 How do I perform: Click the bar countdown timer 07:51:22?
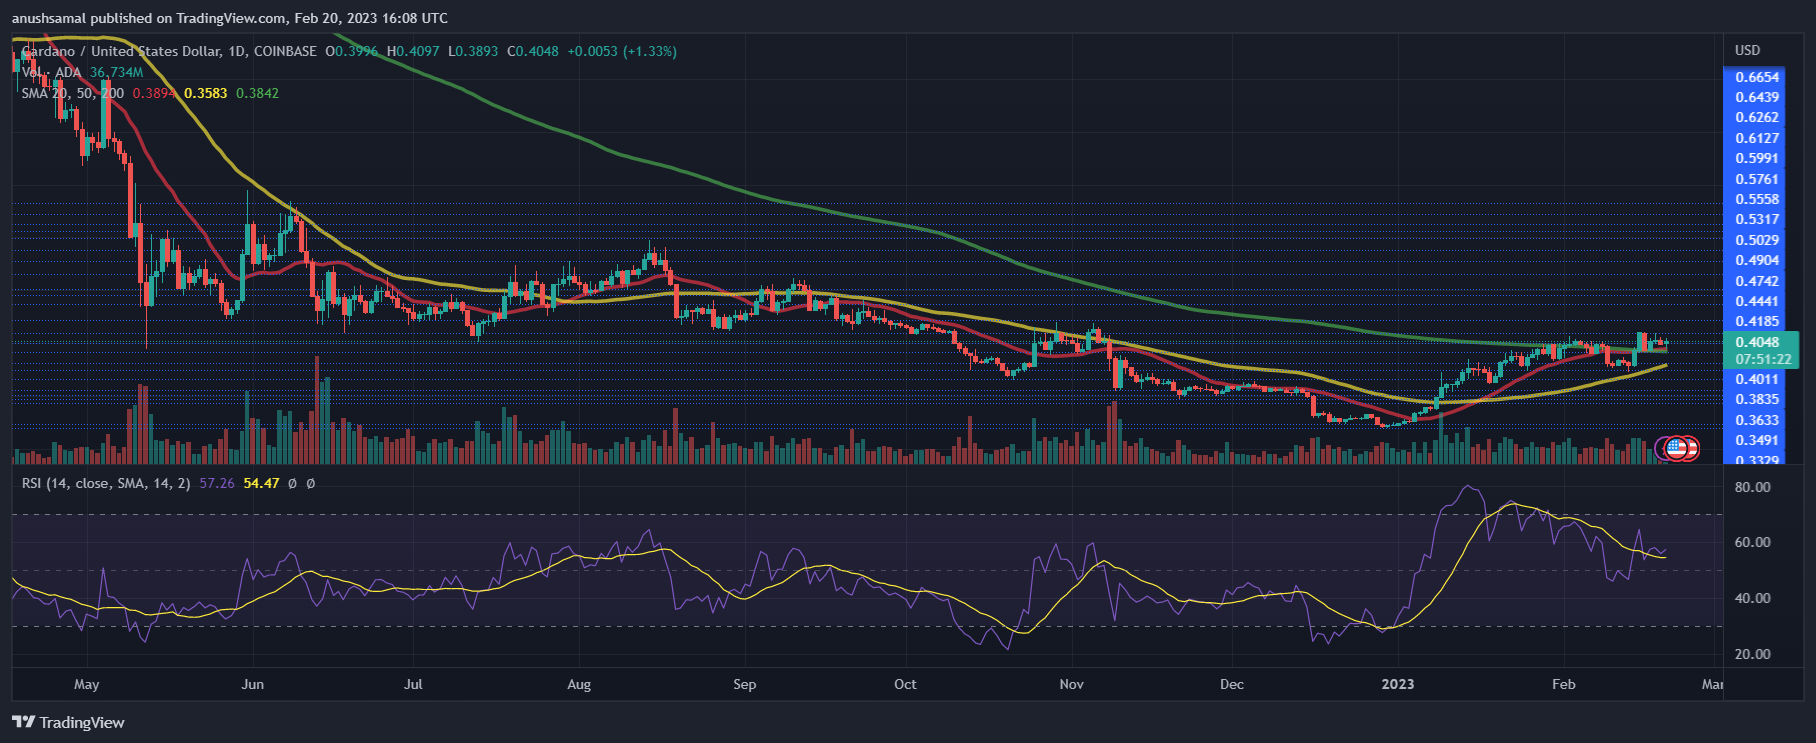pyautogui.click(x=1763, y=359)
